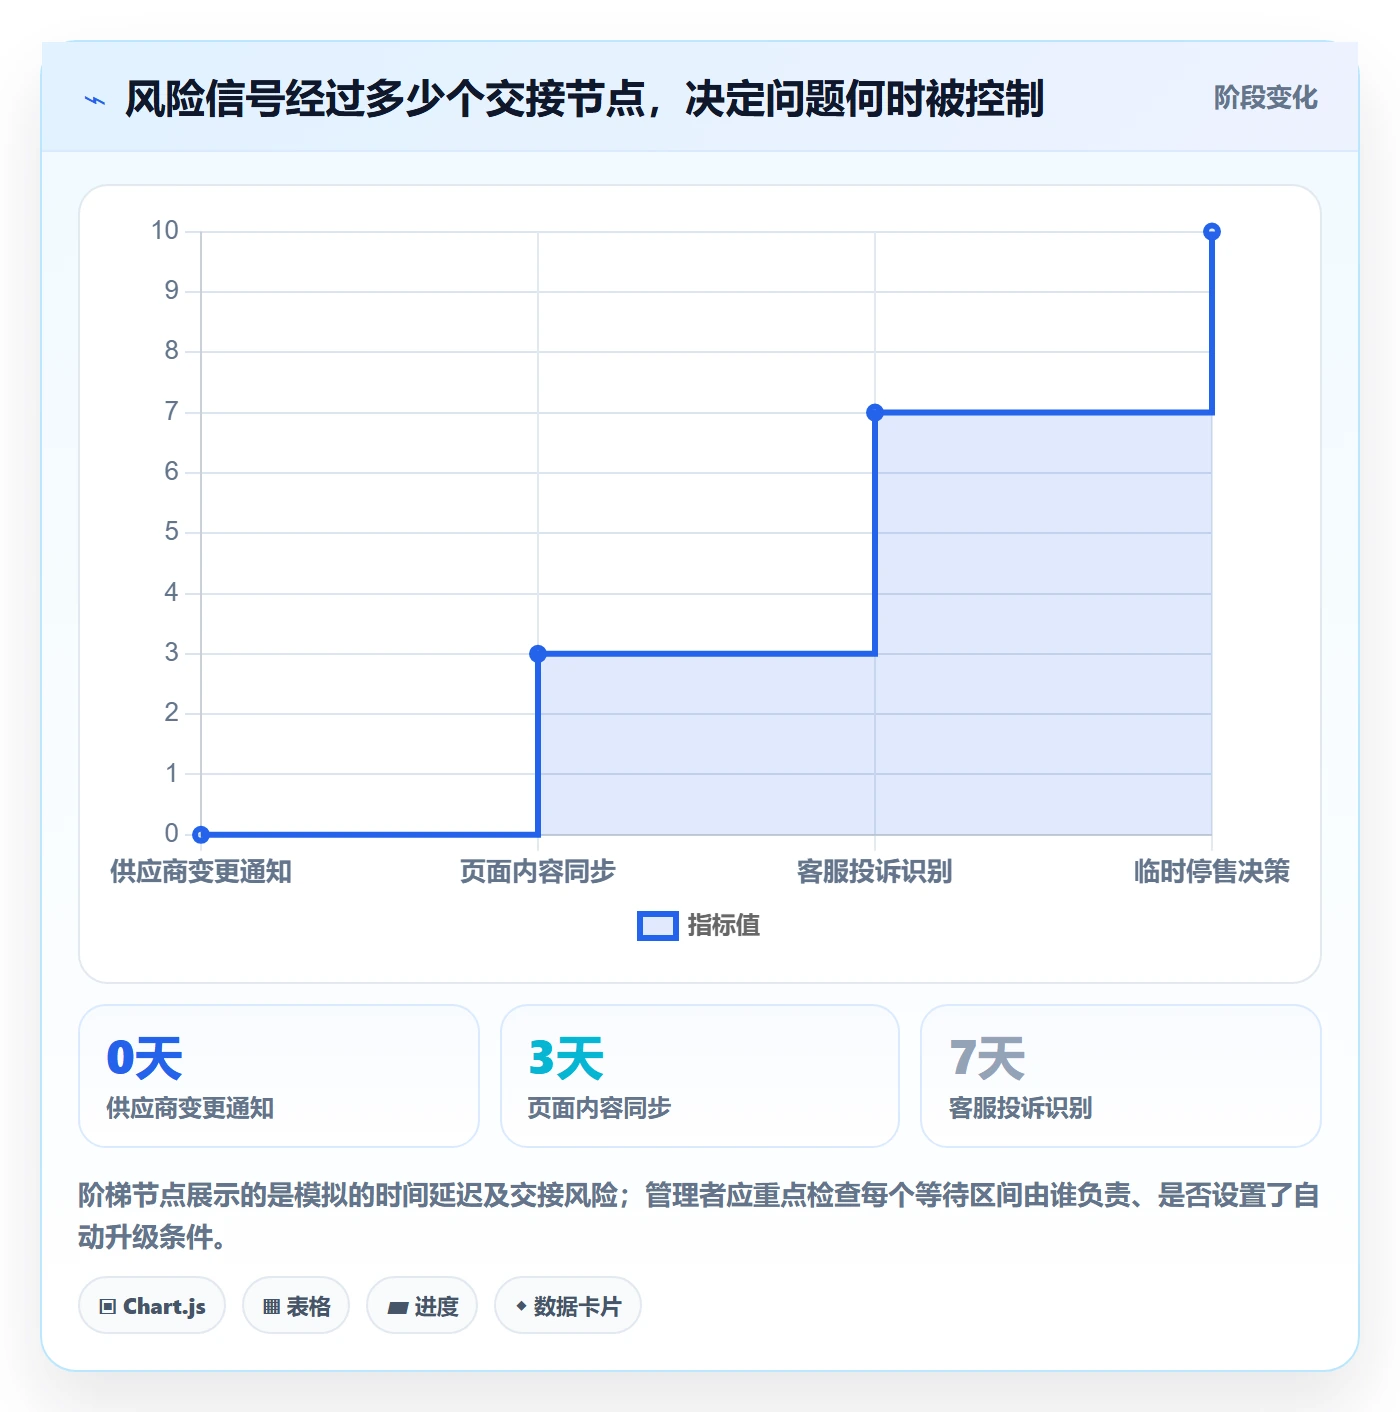
Task: Click the chart title heading text
Action: pyautogui.click(x=584, y=99)
